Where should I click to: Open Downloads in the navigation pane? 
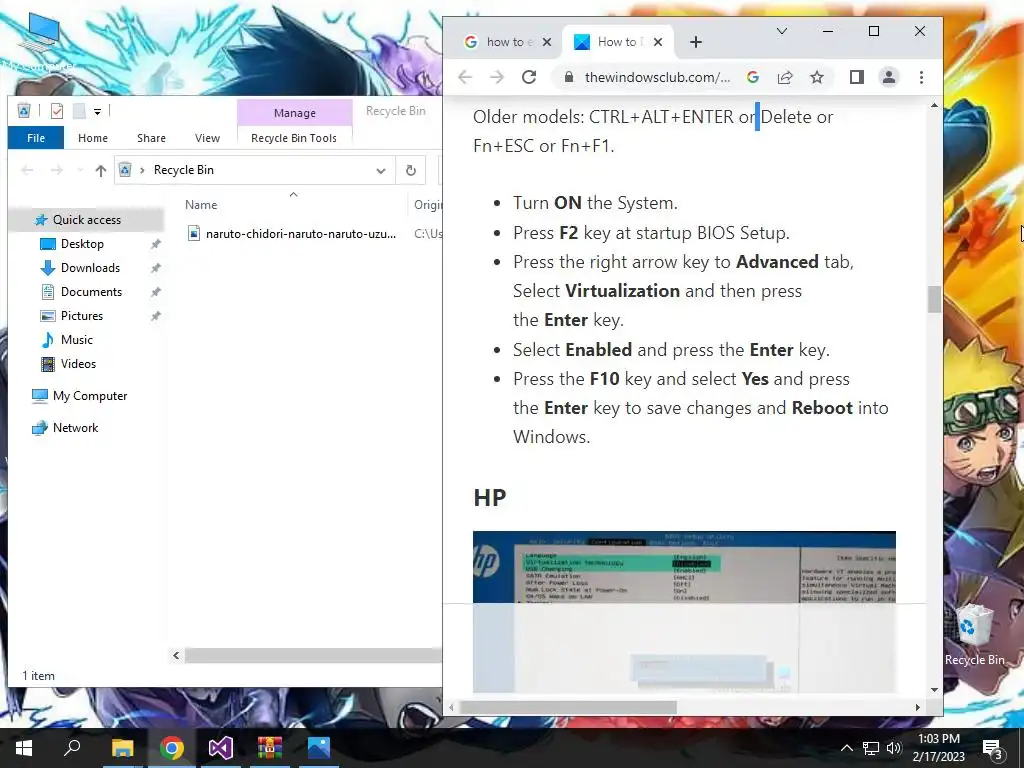point(90,268)
